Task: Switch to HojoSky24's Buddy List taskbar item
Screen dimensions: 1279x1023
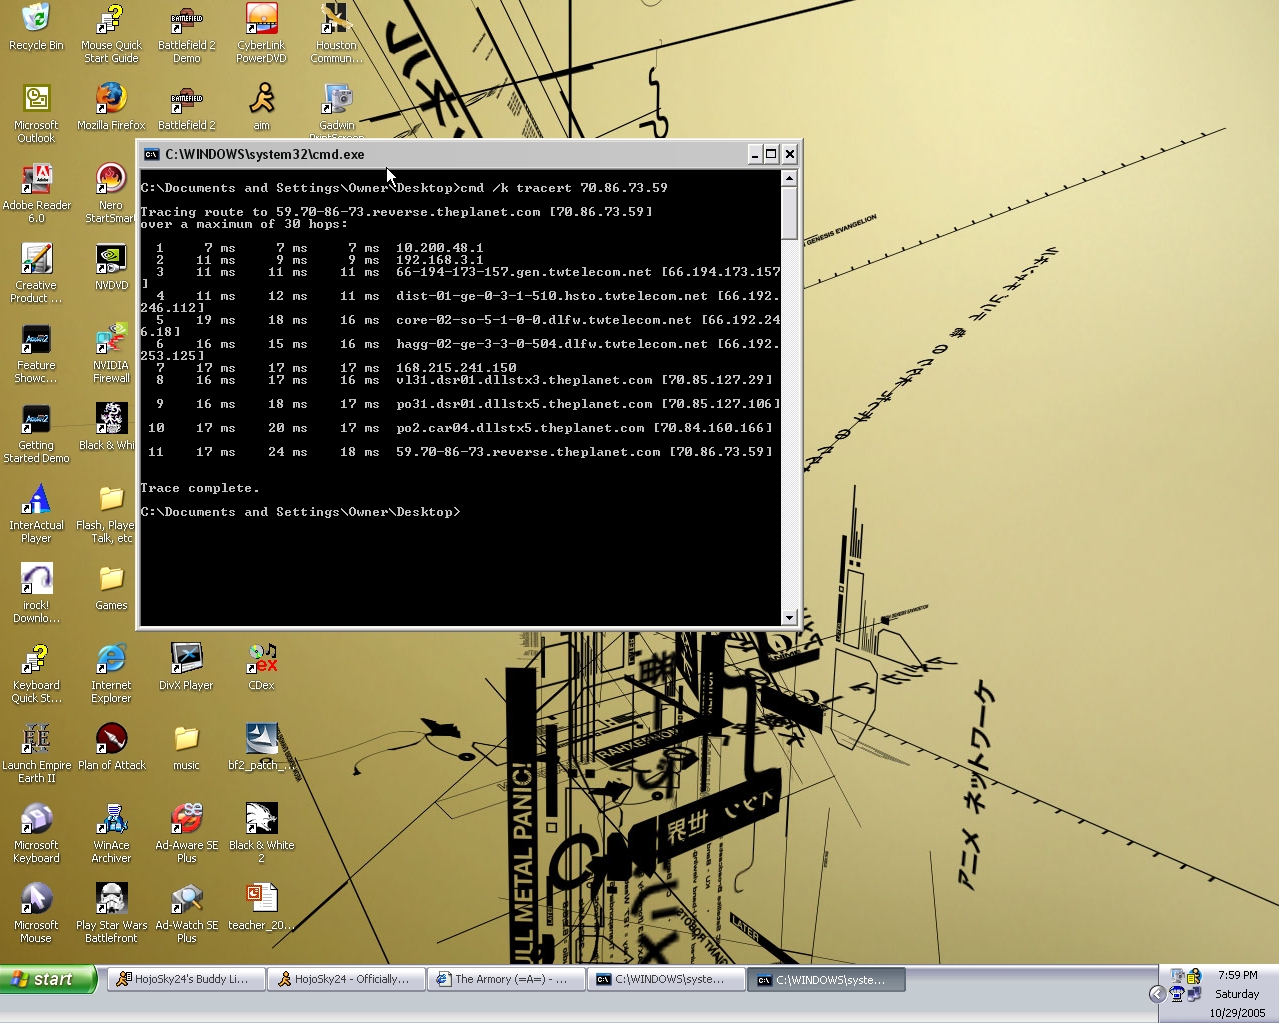Action: click(186, 980)
